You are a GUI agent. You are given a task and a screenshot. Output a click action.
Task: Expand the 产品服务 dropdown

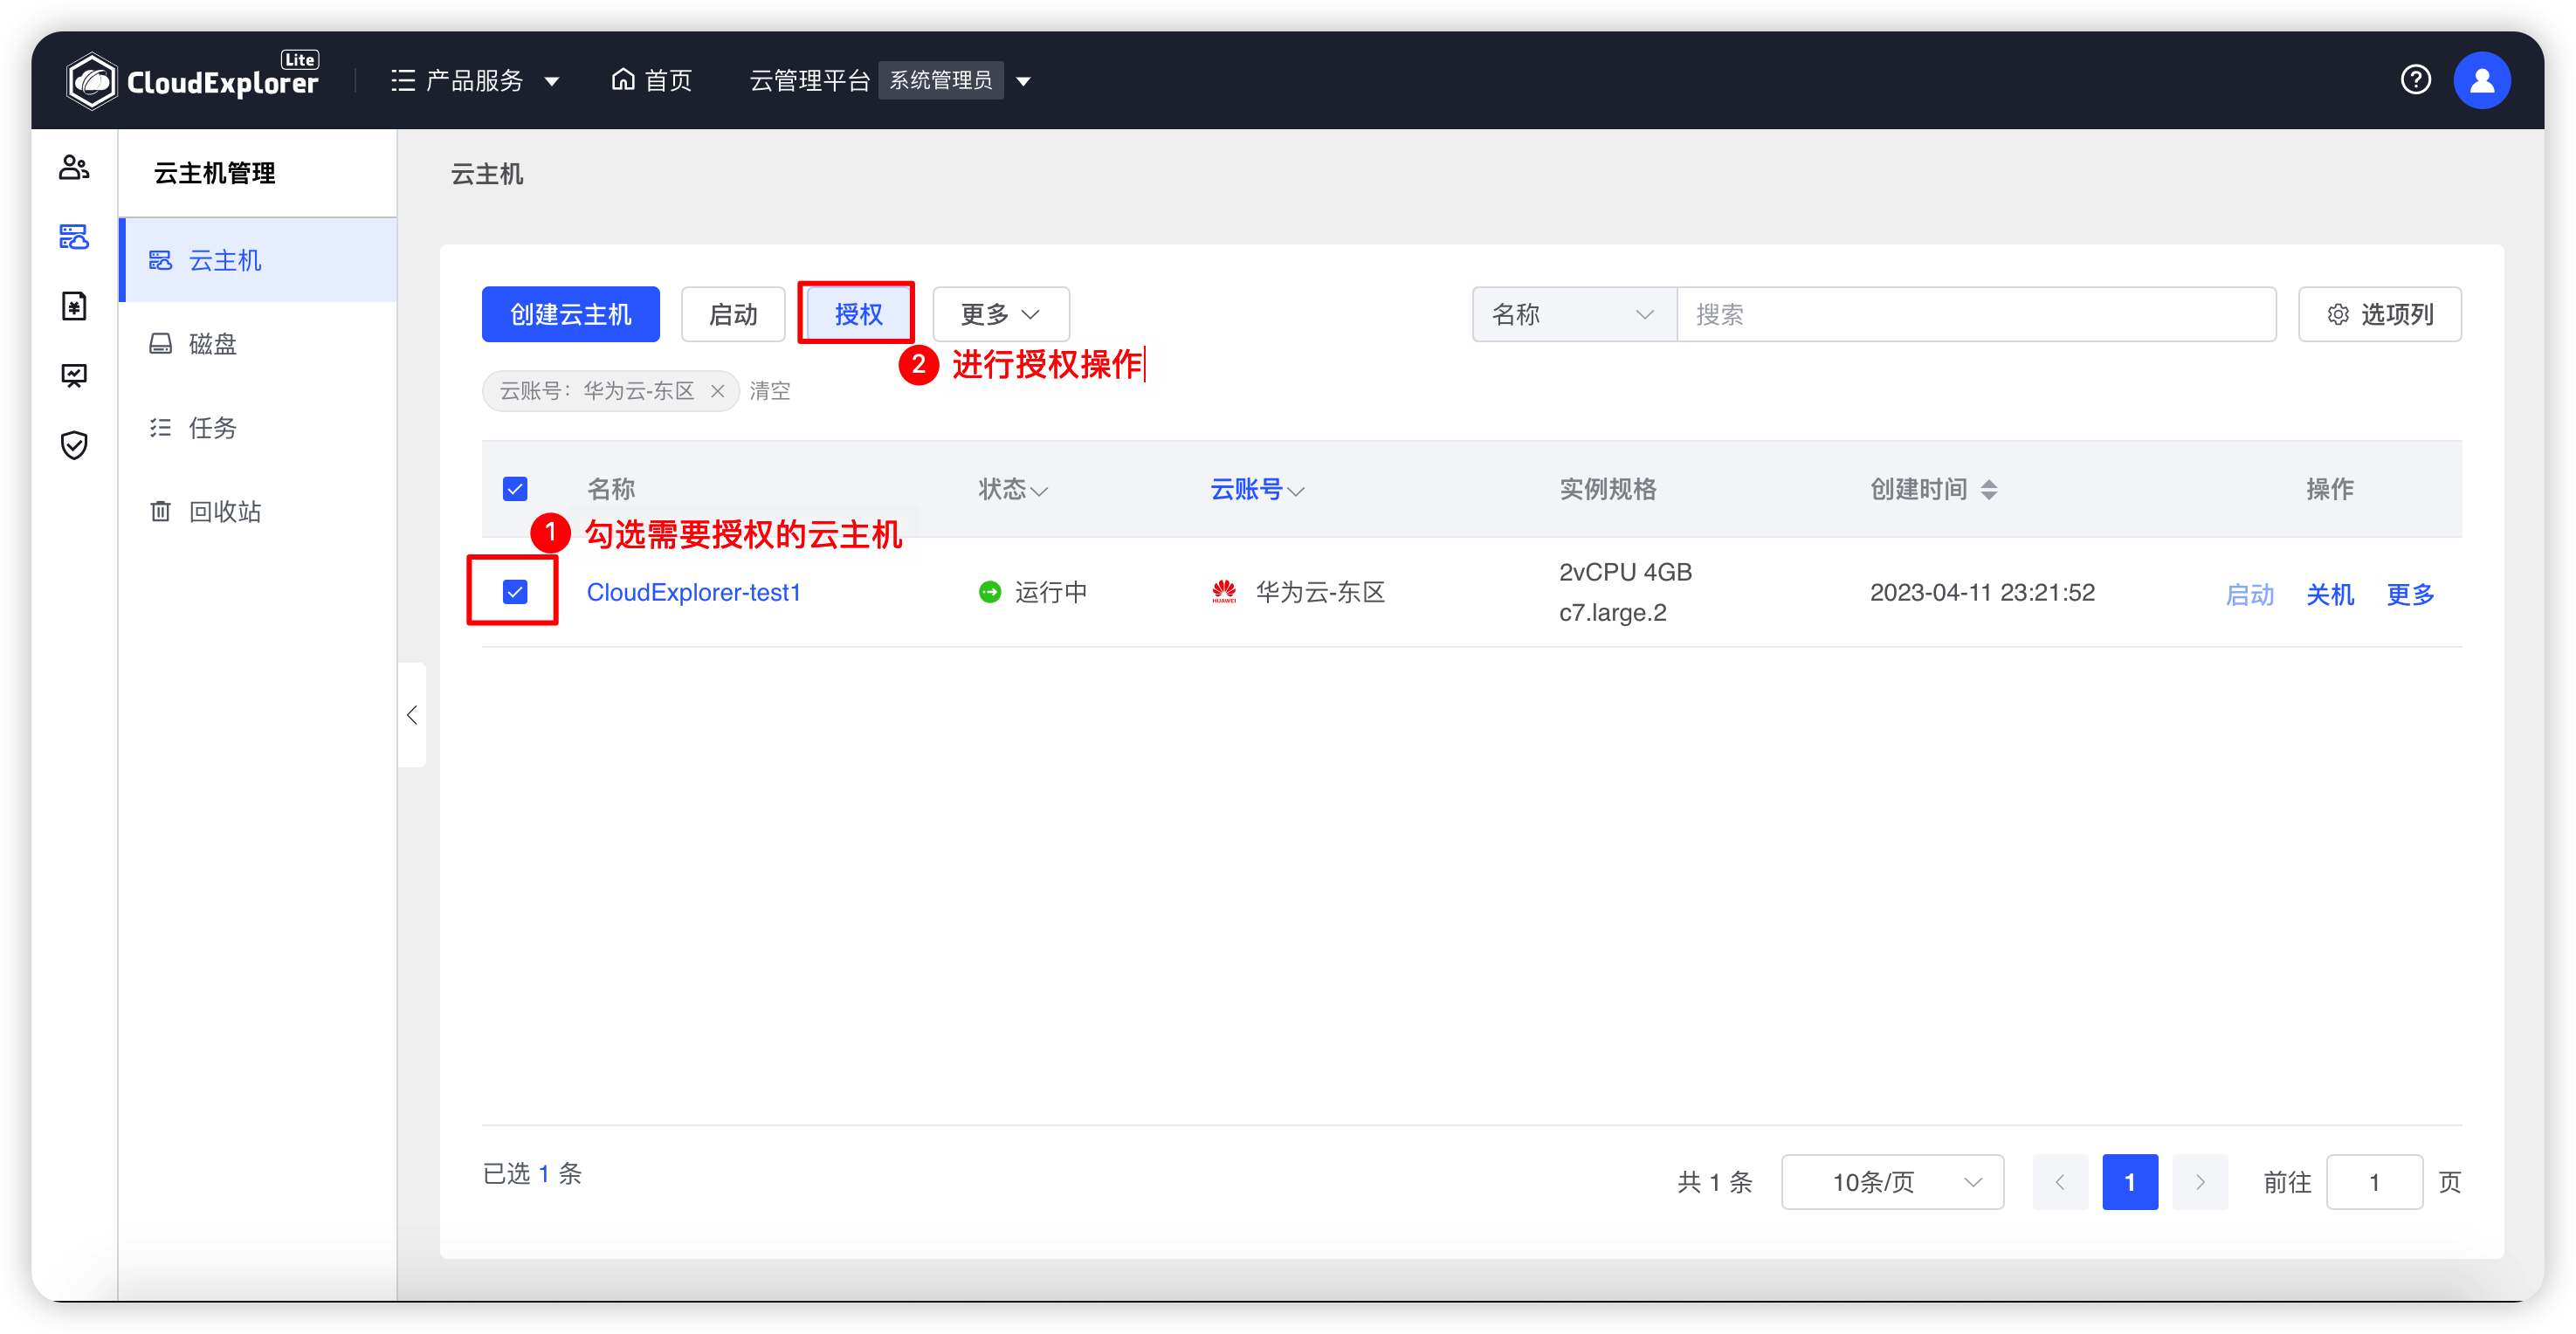coord(475,80)
